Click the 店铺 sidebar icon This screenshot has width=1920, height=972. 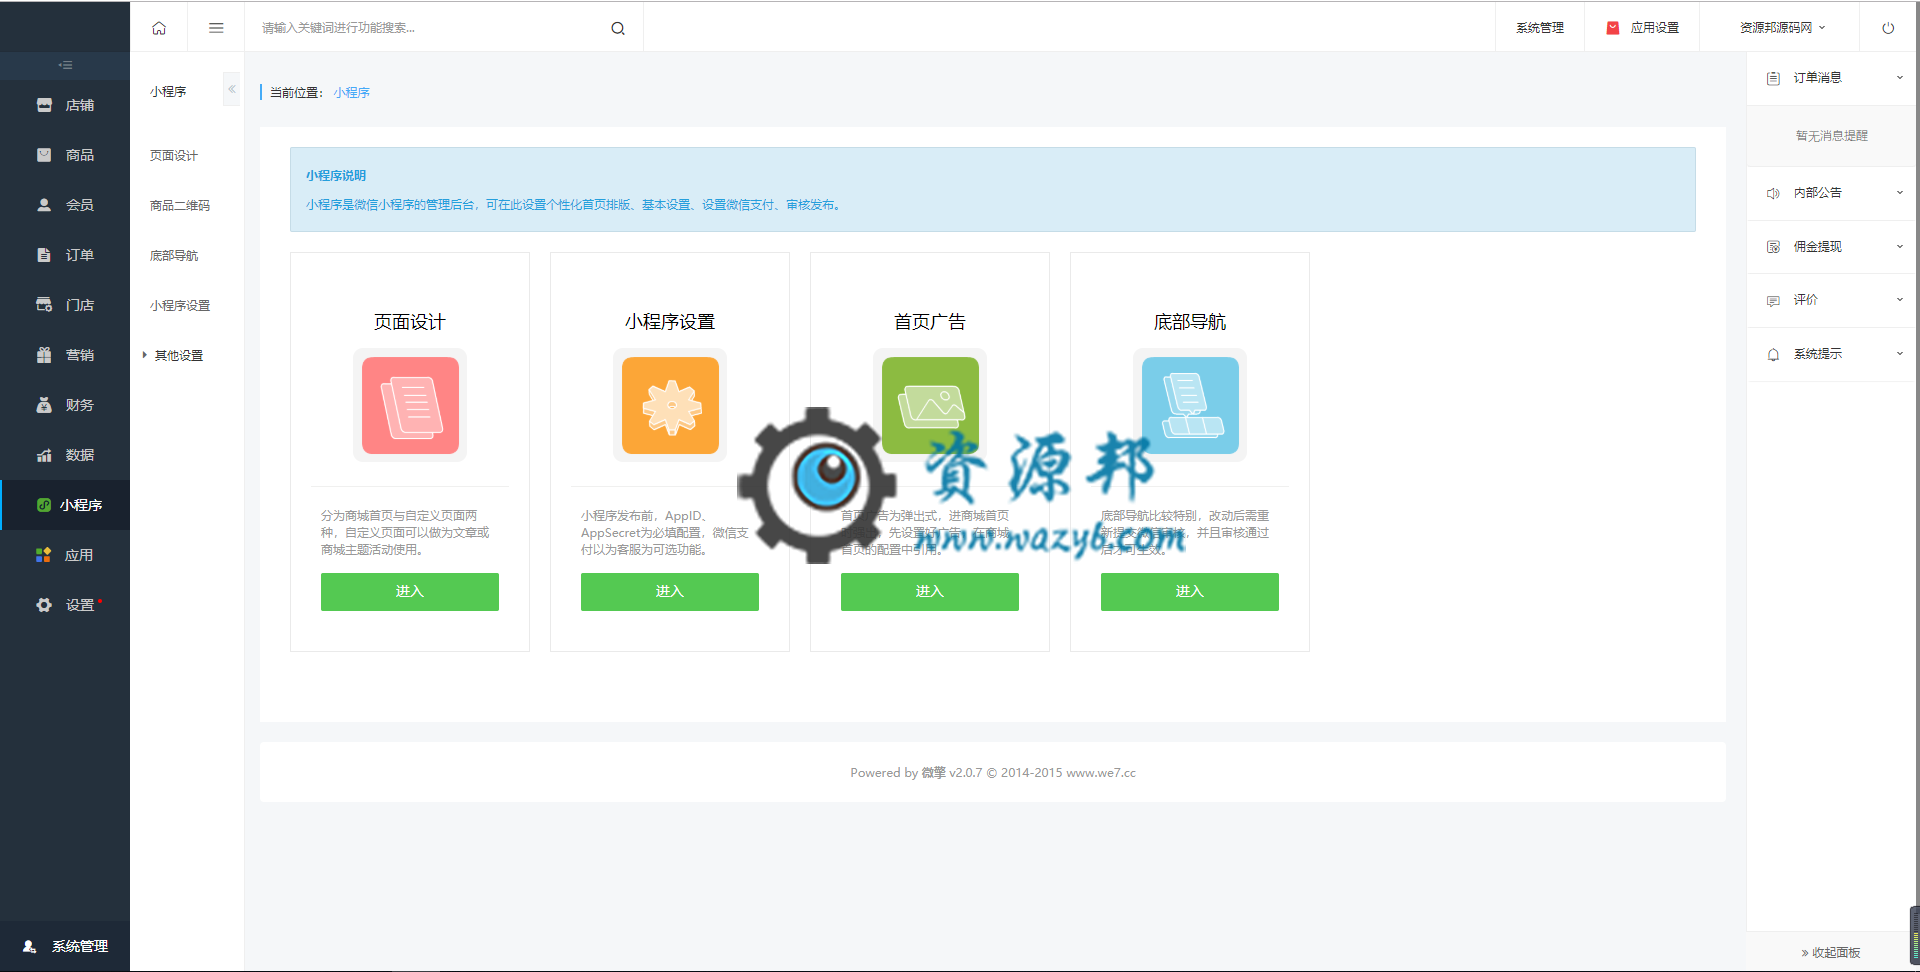(44, 105)
